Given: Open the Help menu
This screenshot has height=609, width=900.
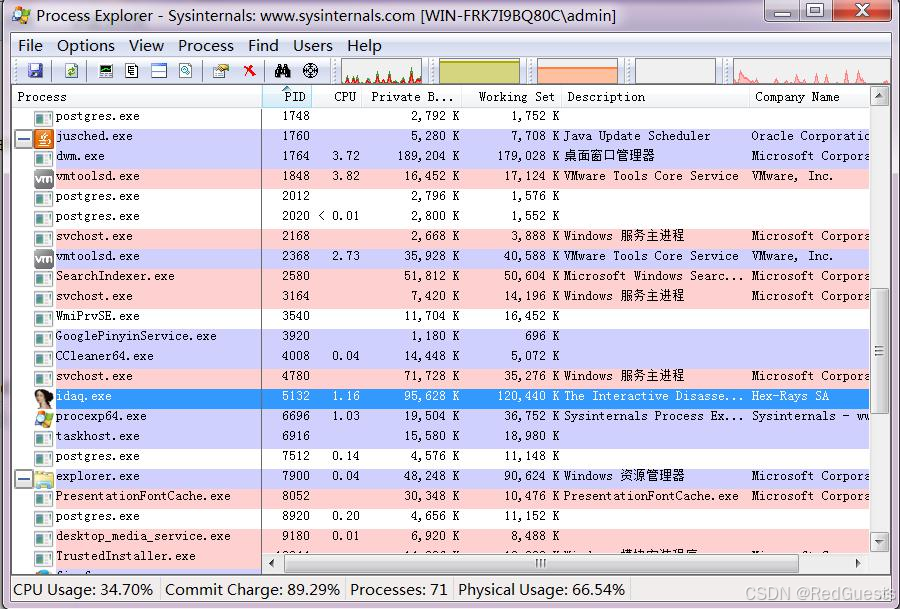Looking at the screenshot, I should pos(364,45).
